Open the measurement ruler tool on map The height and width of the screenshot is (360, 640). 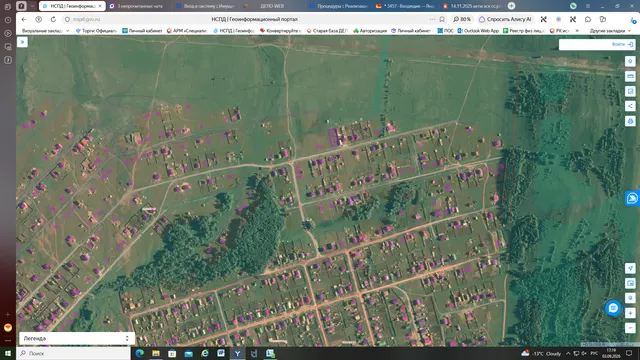pyautogui.click(x=630, y=76)
